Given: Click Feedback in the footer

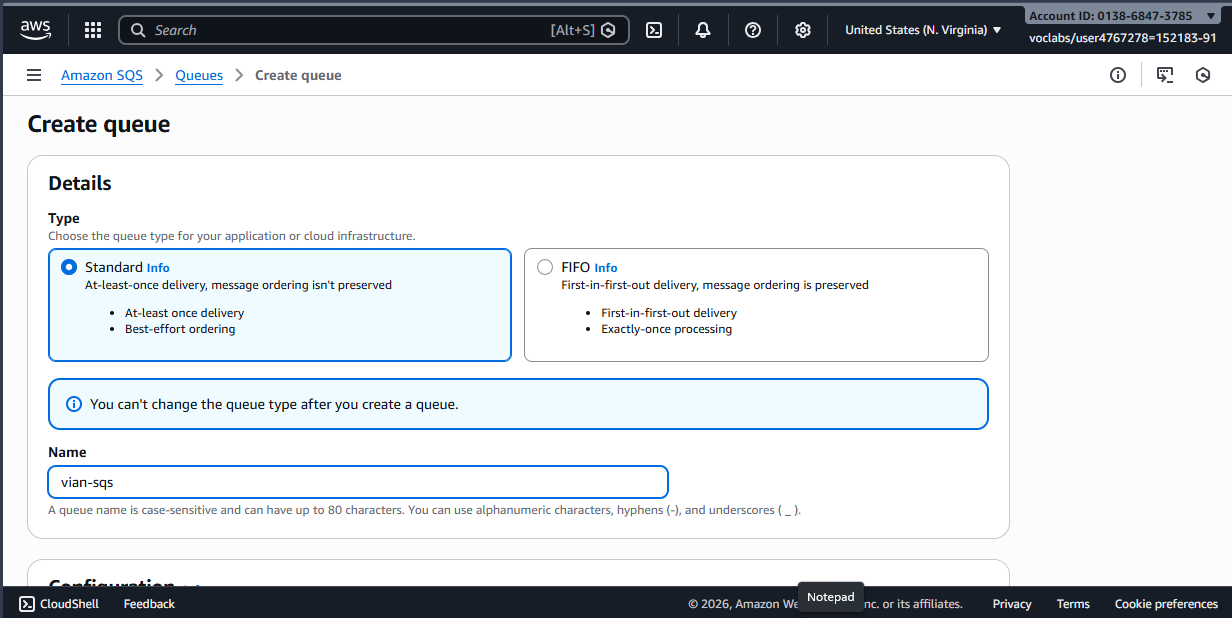Looking at the screenshot, I should coord(149,603).
